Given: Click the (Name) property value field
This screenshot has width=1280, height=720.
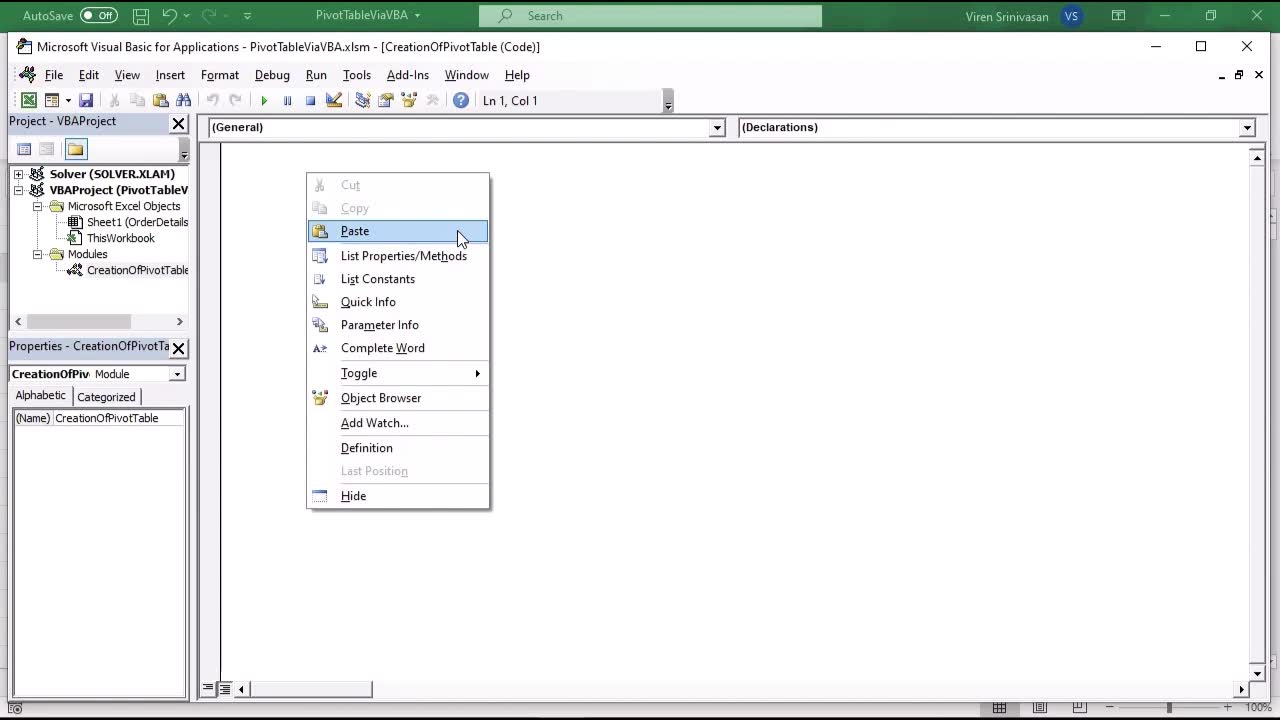Looking at the screenshot, I should point(118,418).
